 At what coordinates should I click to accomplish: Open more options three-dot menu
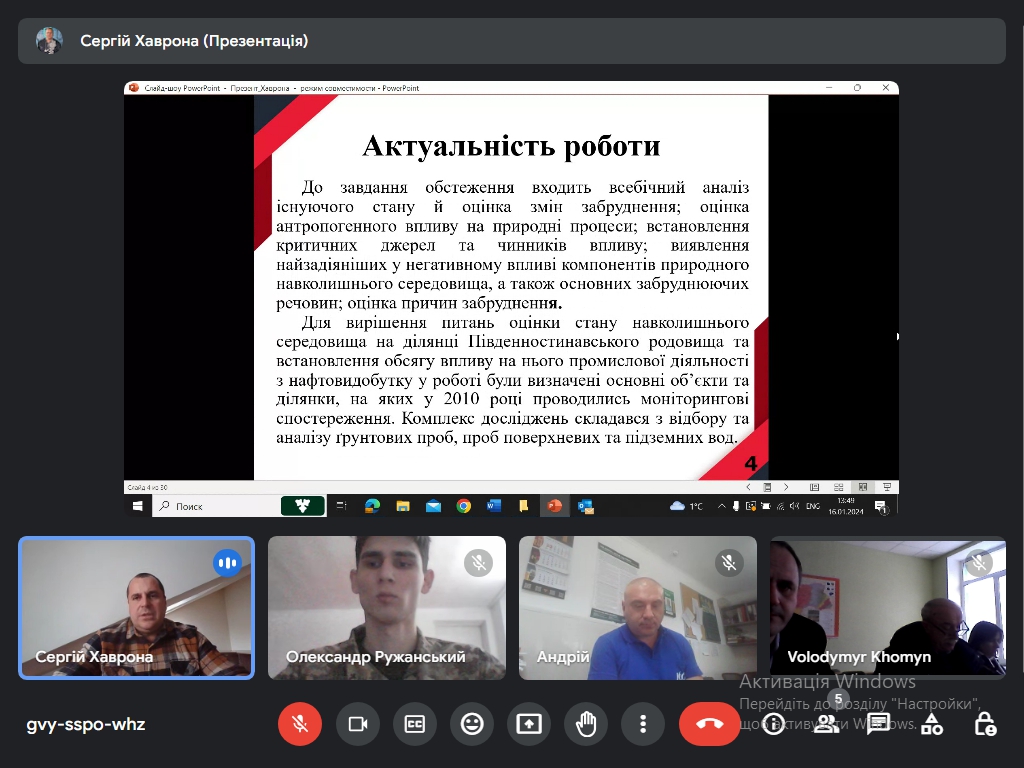[643, 724]
